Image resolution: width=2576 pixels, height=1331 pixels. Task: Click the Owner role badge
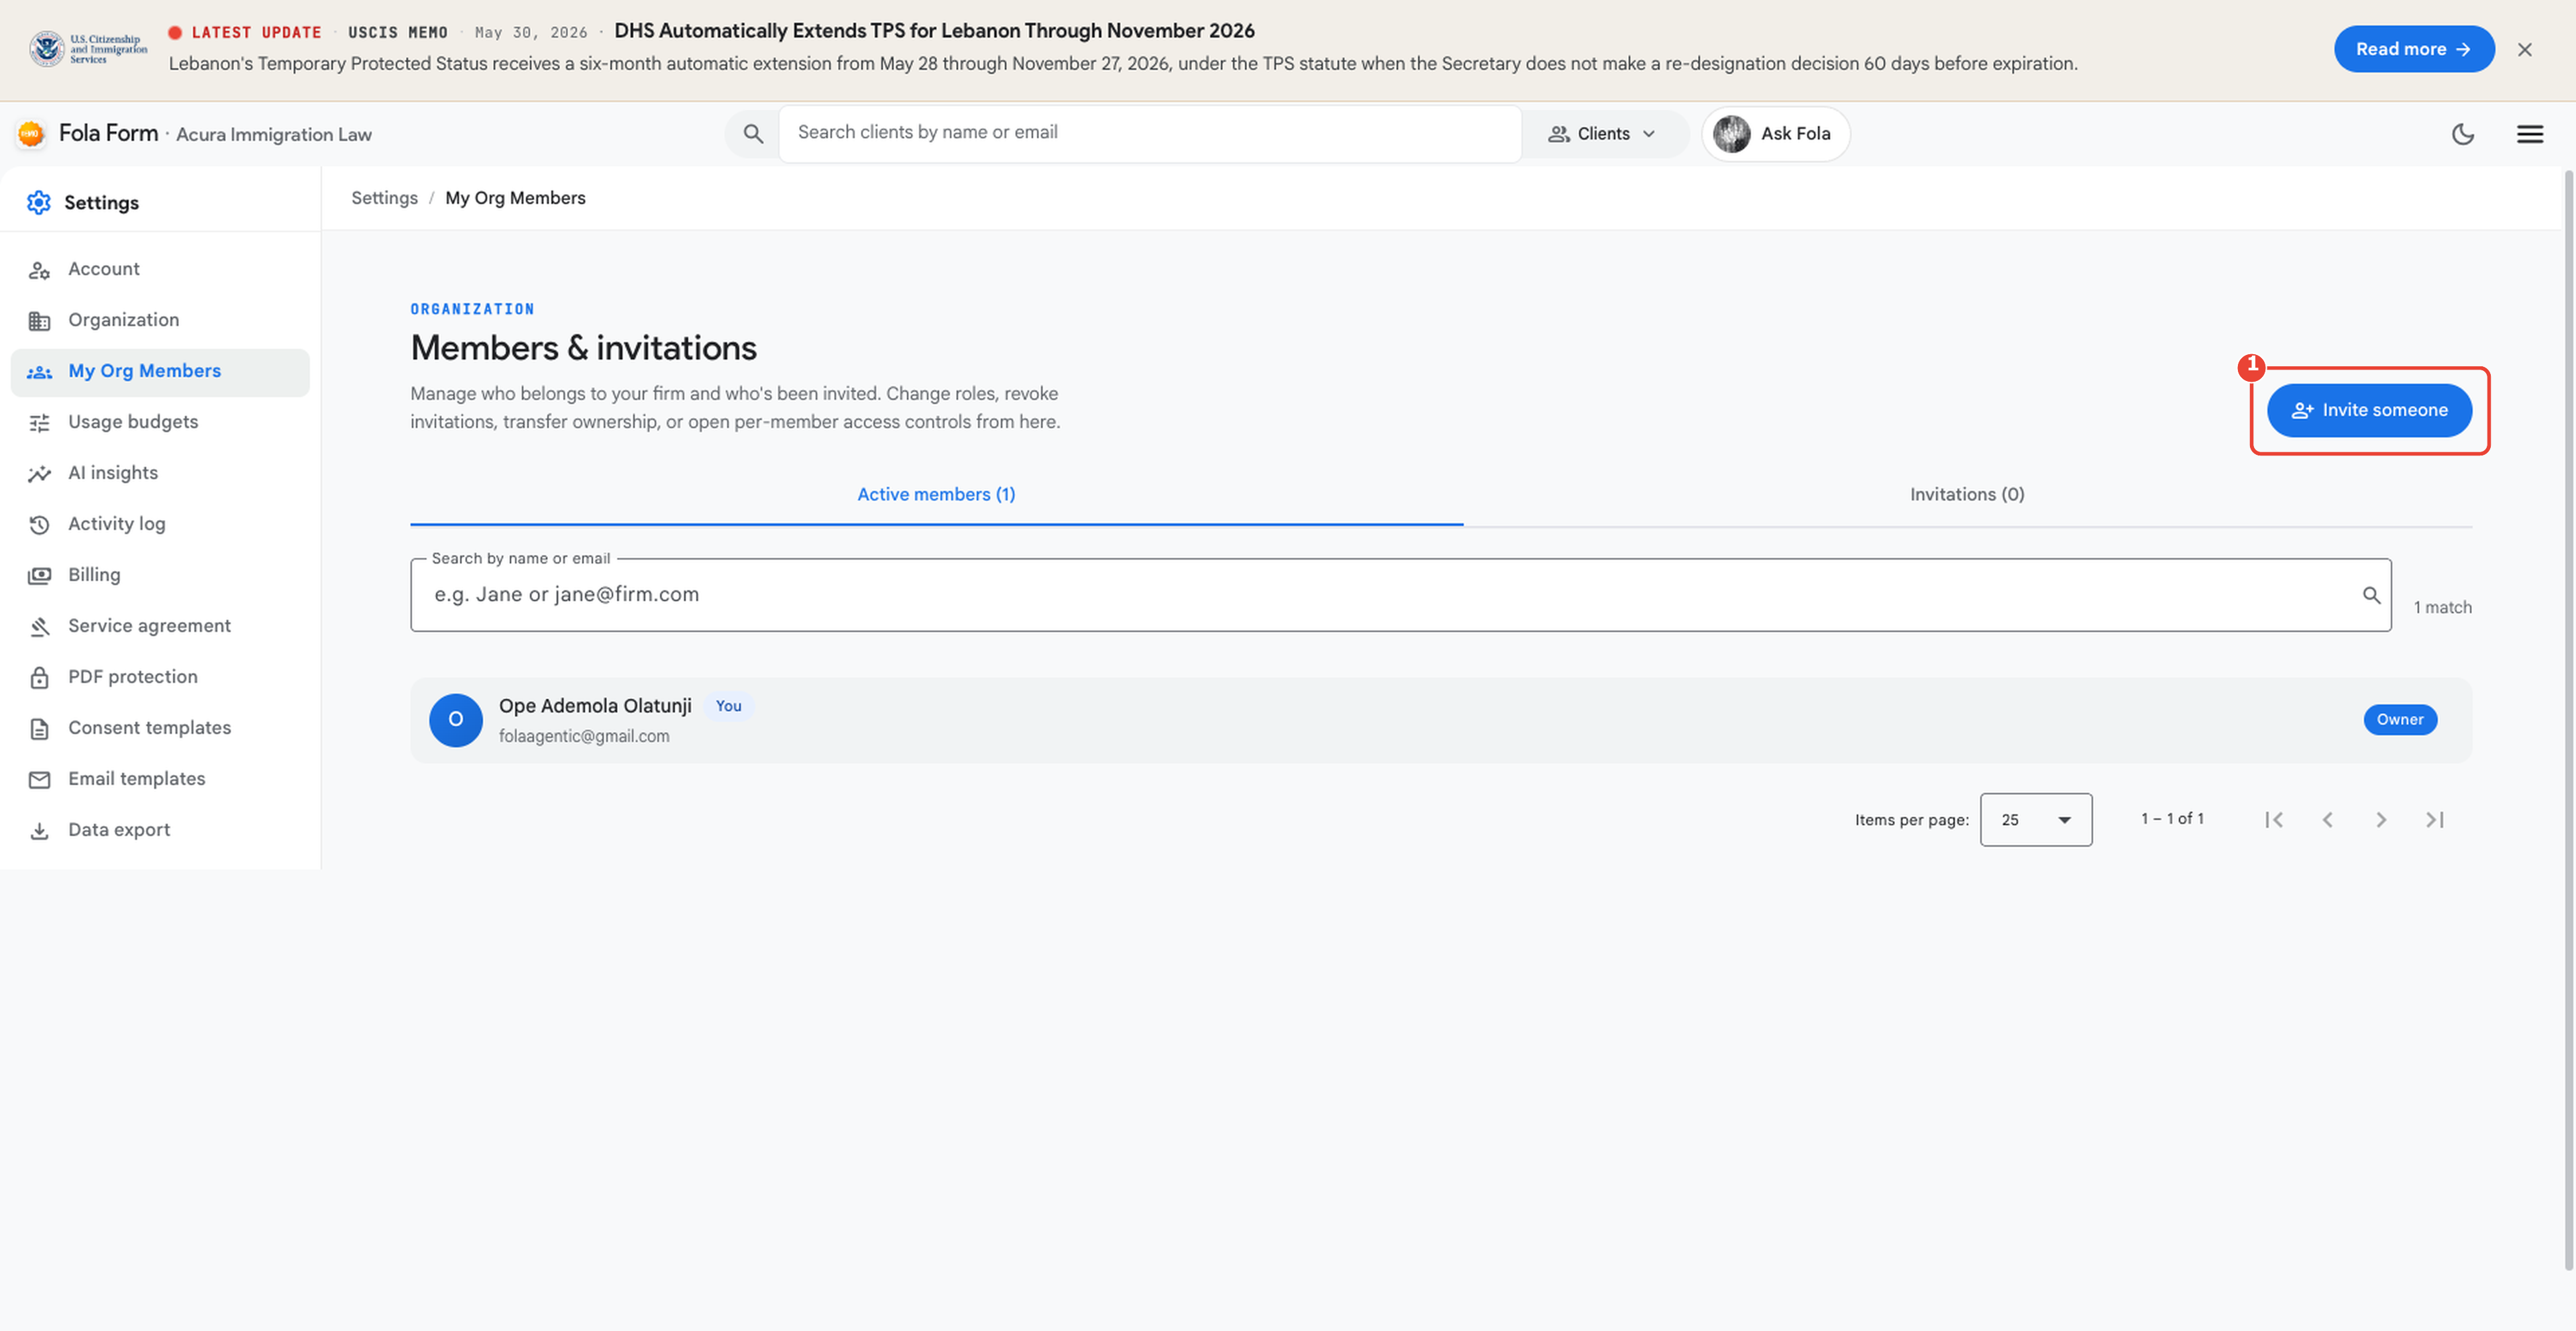coord(2400,720)
